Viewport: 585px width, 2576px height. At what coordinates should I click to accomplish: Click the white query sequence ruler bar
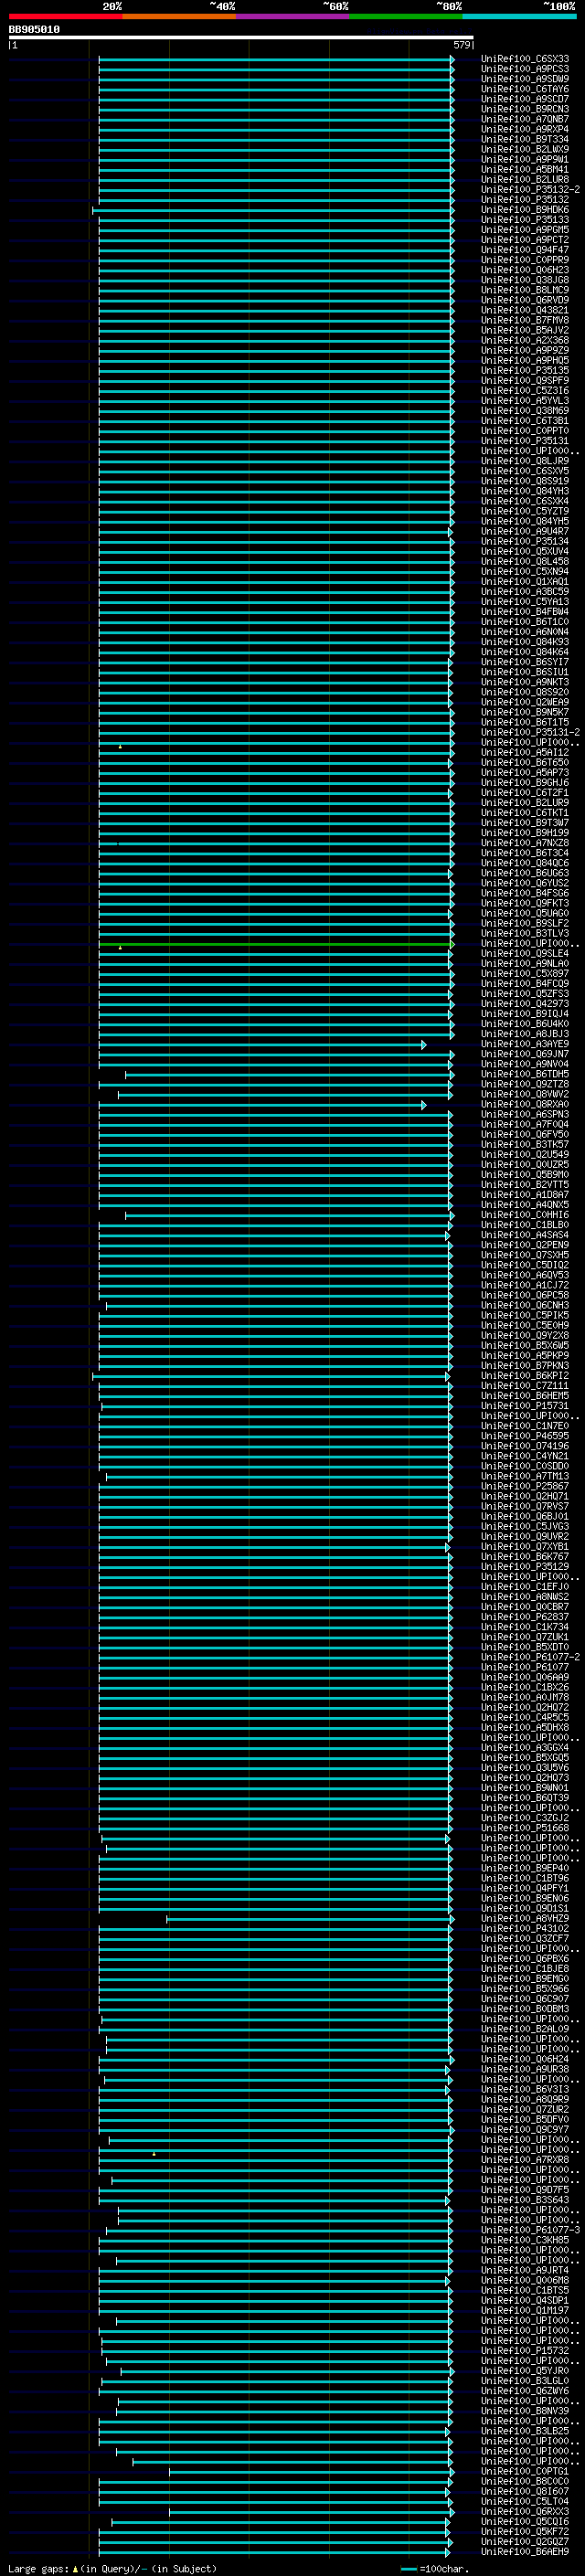point(241,37)
